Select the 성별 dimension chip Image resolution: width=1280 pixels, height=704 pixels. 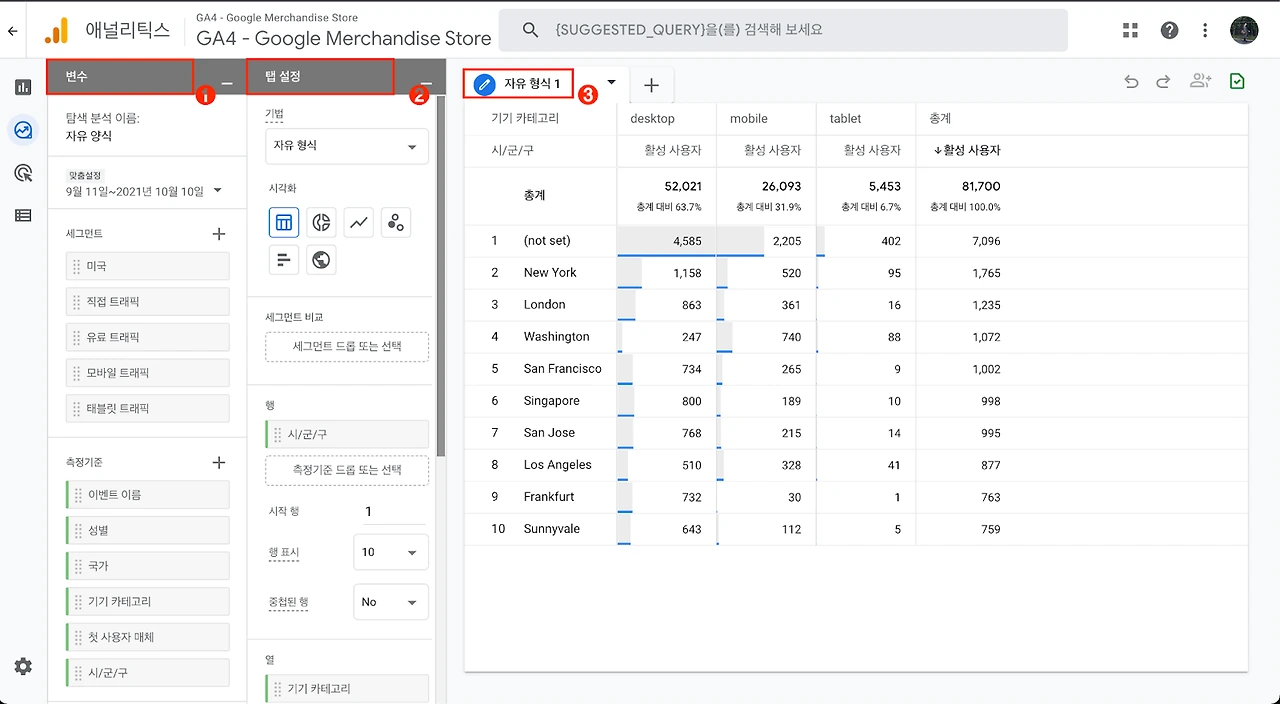pos(148,530)
